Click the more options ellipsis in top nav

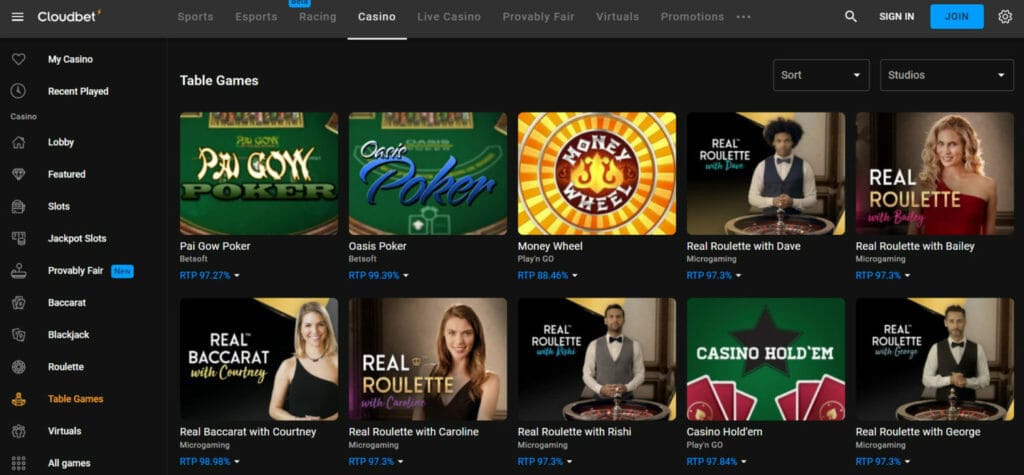743,17
